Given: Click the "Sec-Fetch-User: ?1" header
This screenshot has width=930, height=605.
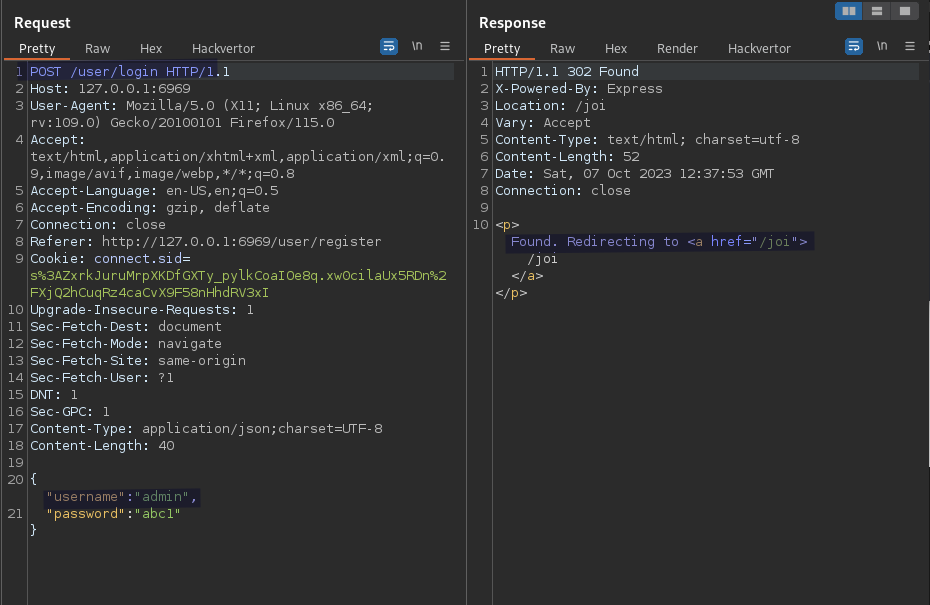Looking at the screenshot, I should coord(102,378).
